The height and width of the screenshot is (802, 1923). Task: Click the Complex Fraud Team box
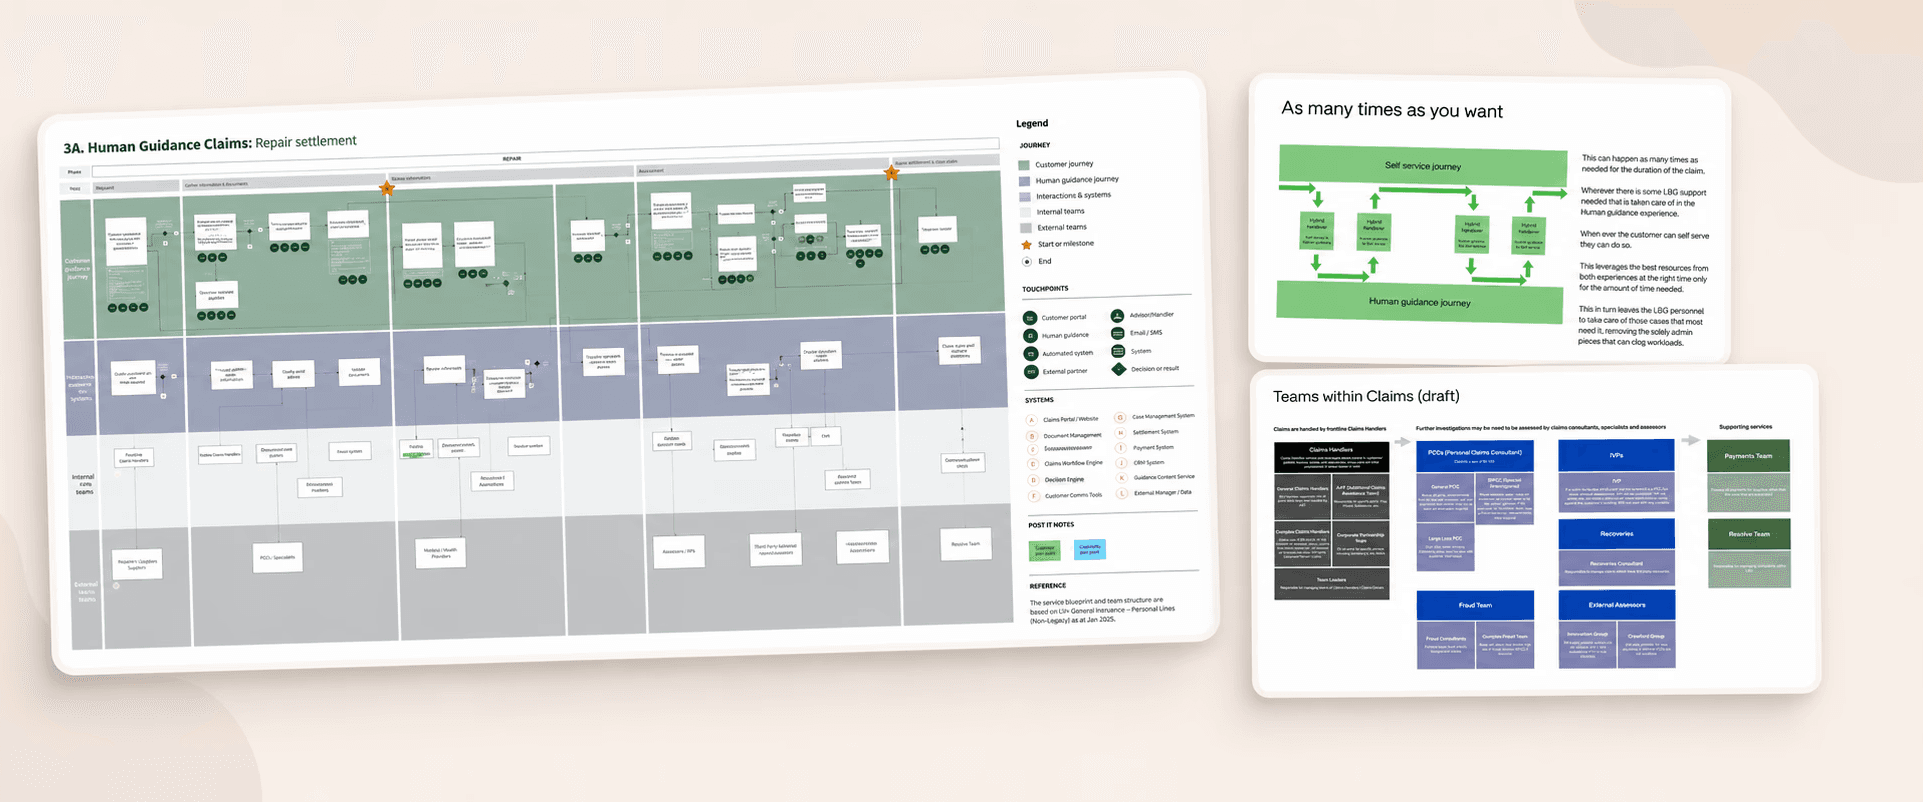coord(1504,646)
